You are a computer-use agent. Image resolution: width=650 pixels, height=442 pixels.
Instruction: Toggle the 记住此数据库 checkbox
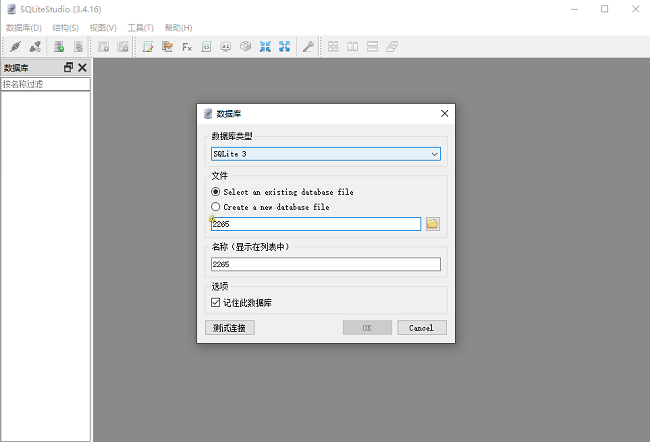(216, 302)
